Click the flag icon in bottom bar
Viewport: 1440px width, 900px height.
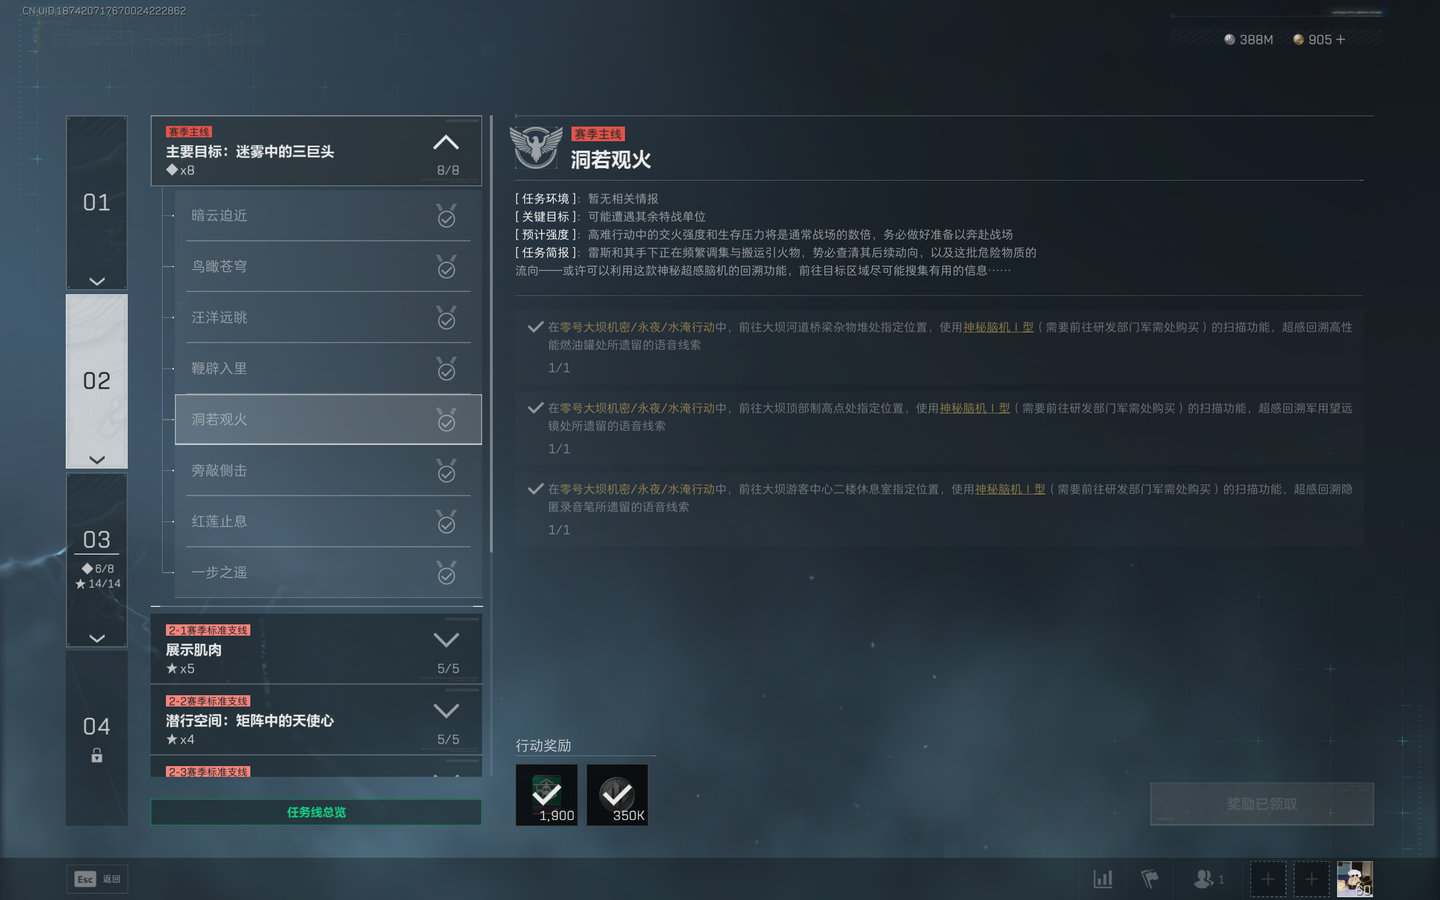point(1150,879)
